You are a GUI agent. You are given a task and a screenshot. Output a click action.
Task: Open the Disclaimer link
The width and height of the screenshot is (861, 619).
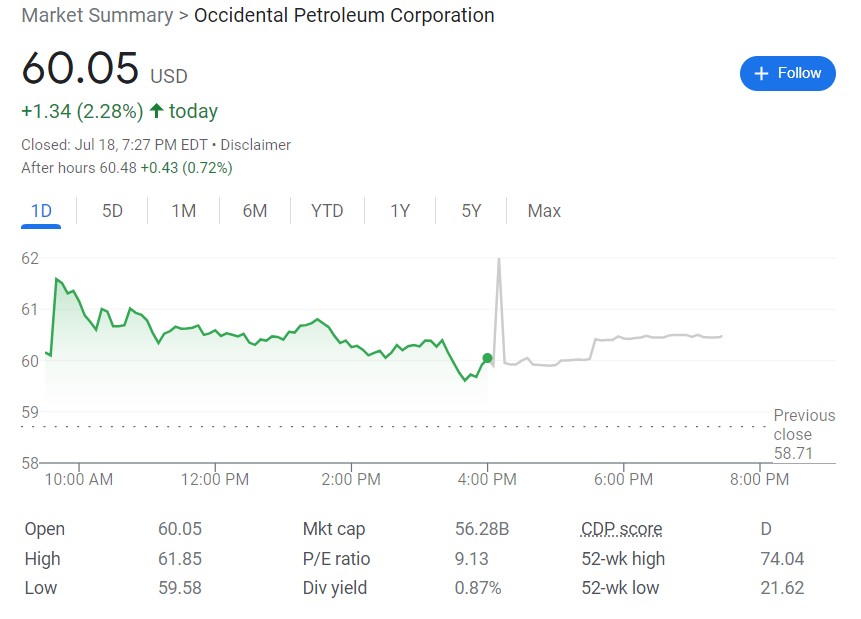click(x=255, y=145)
